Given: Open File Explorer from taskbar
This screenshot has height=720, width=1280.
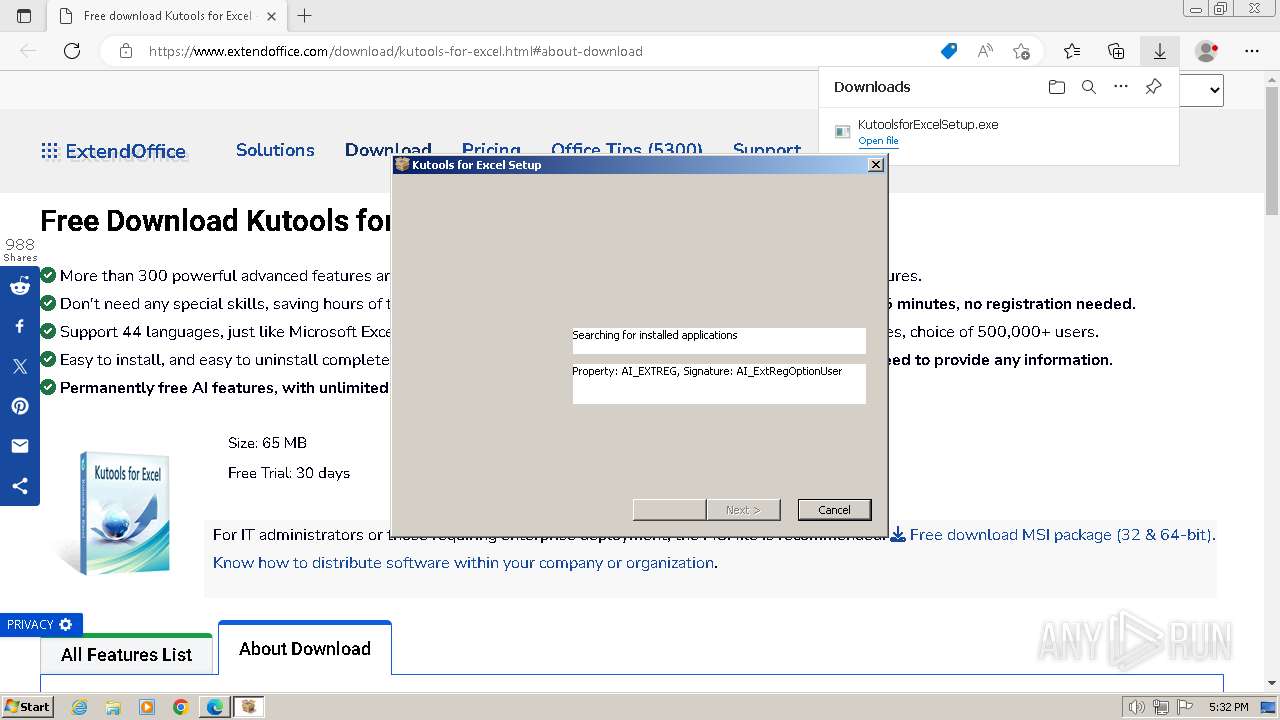Looking at the screenshot, I should point(113,707).
